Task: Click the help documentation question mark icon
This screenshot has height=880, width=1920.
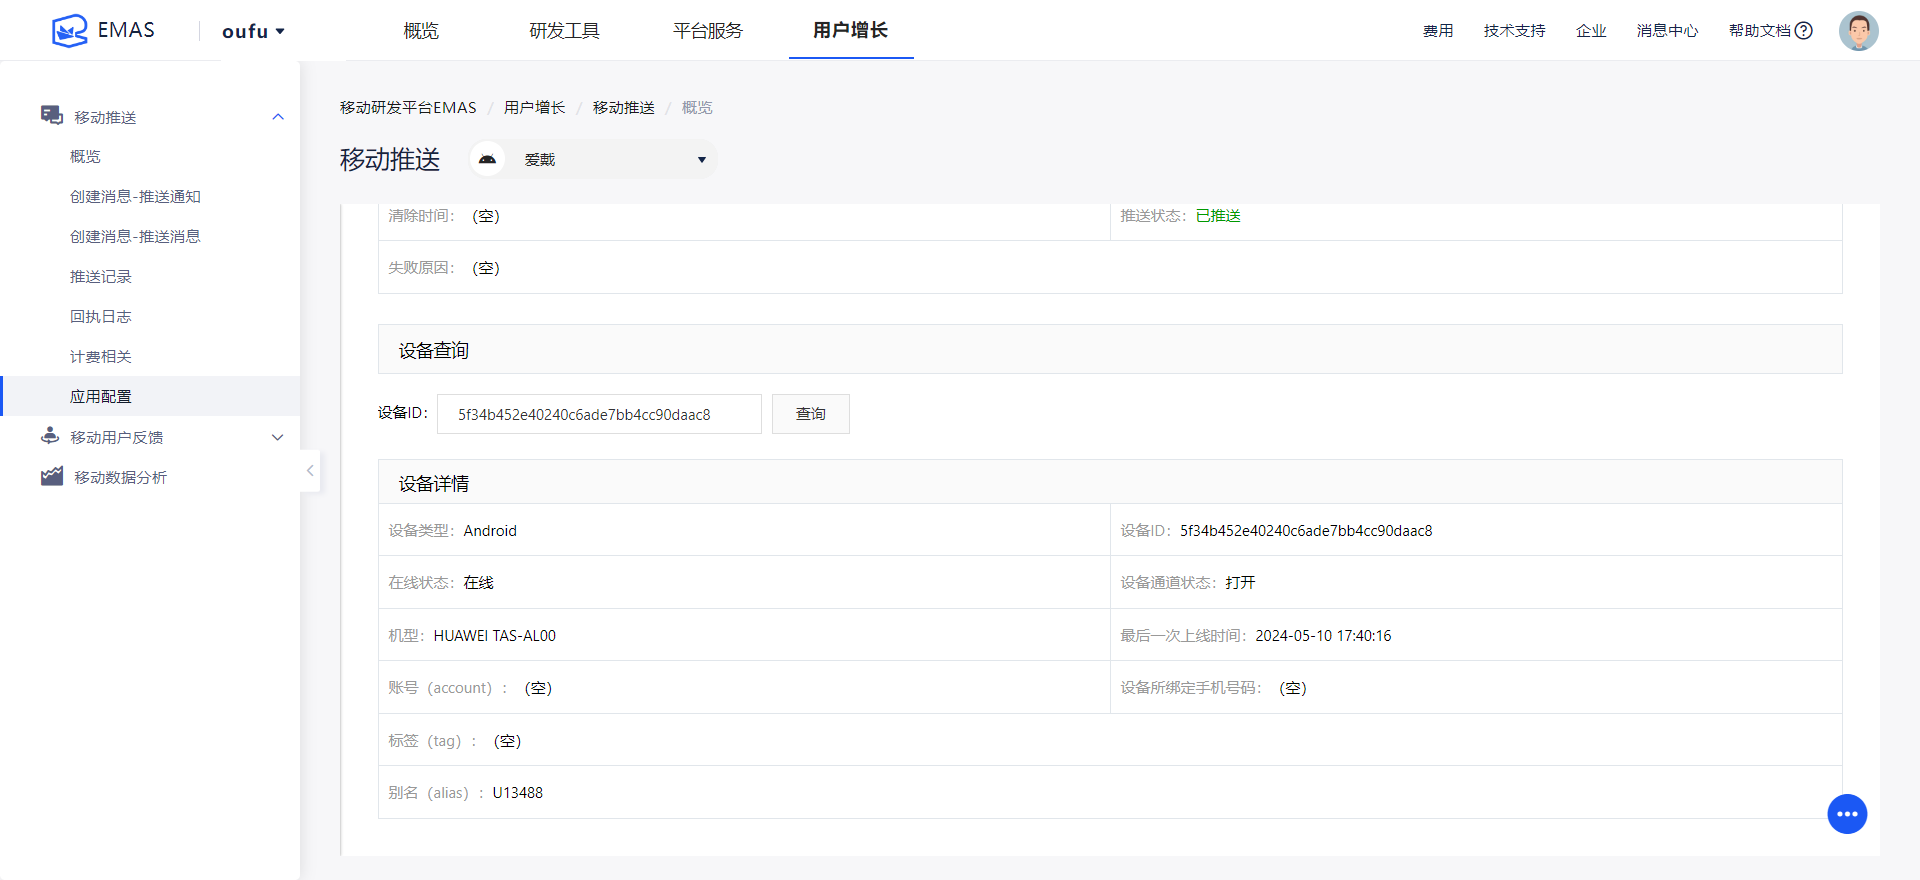Action: click(1804, 31)
